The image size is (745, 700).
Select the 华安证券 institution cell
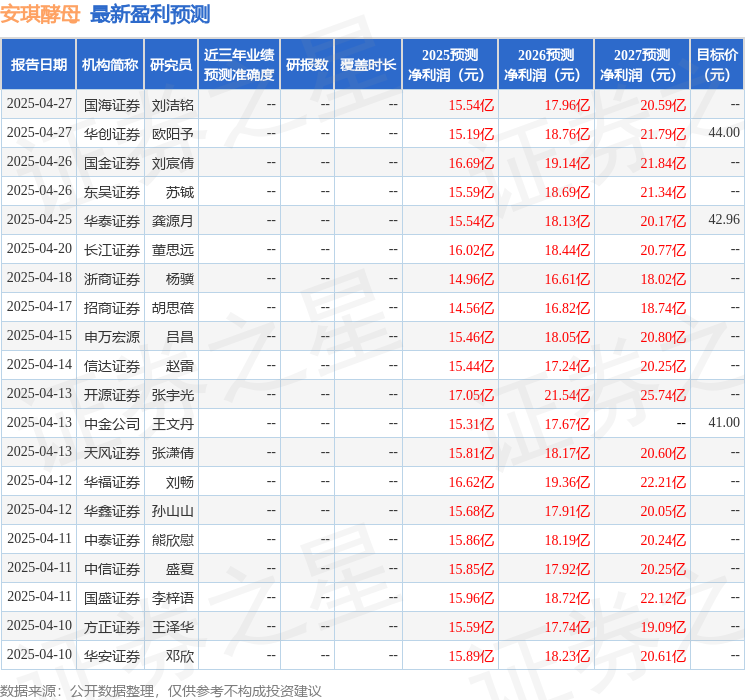112,656
